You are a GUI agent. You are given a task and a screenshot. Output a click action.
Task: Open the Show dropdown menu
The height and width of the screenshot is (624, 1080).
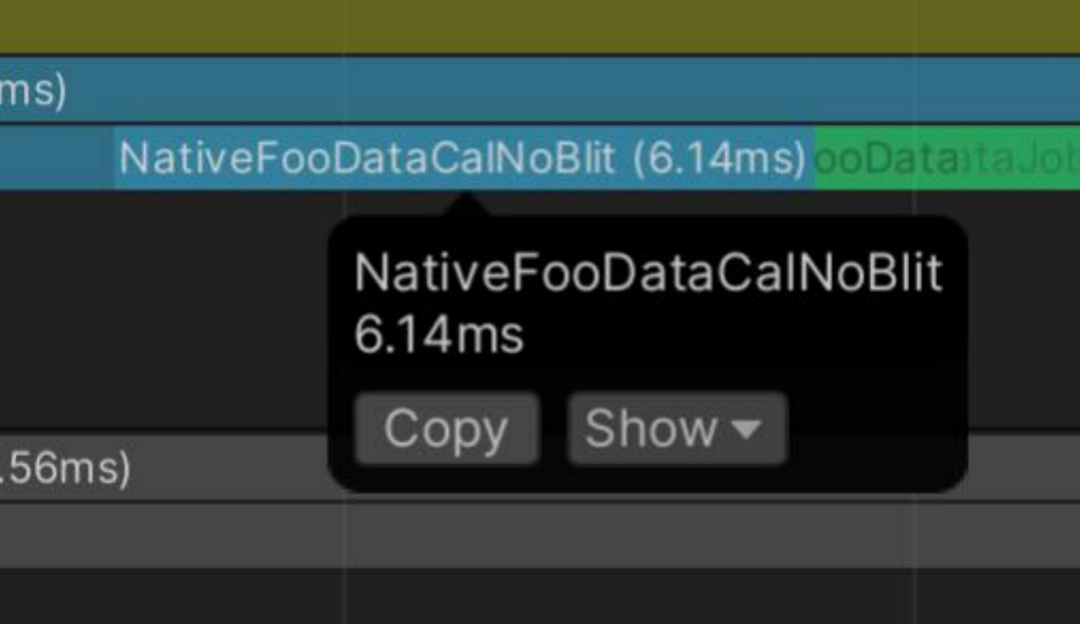tap(676, 429)
